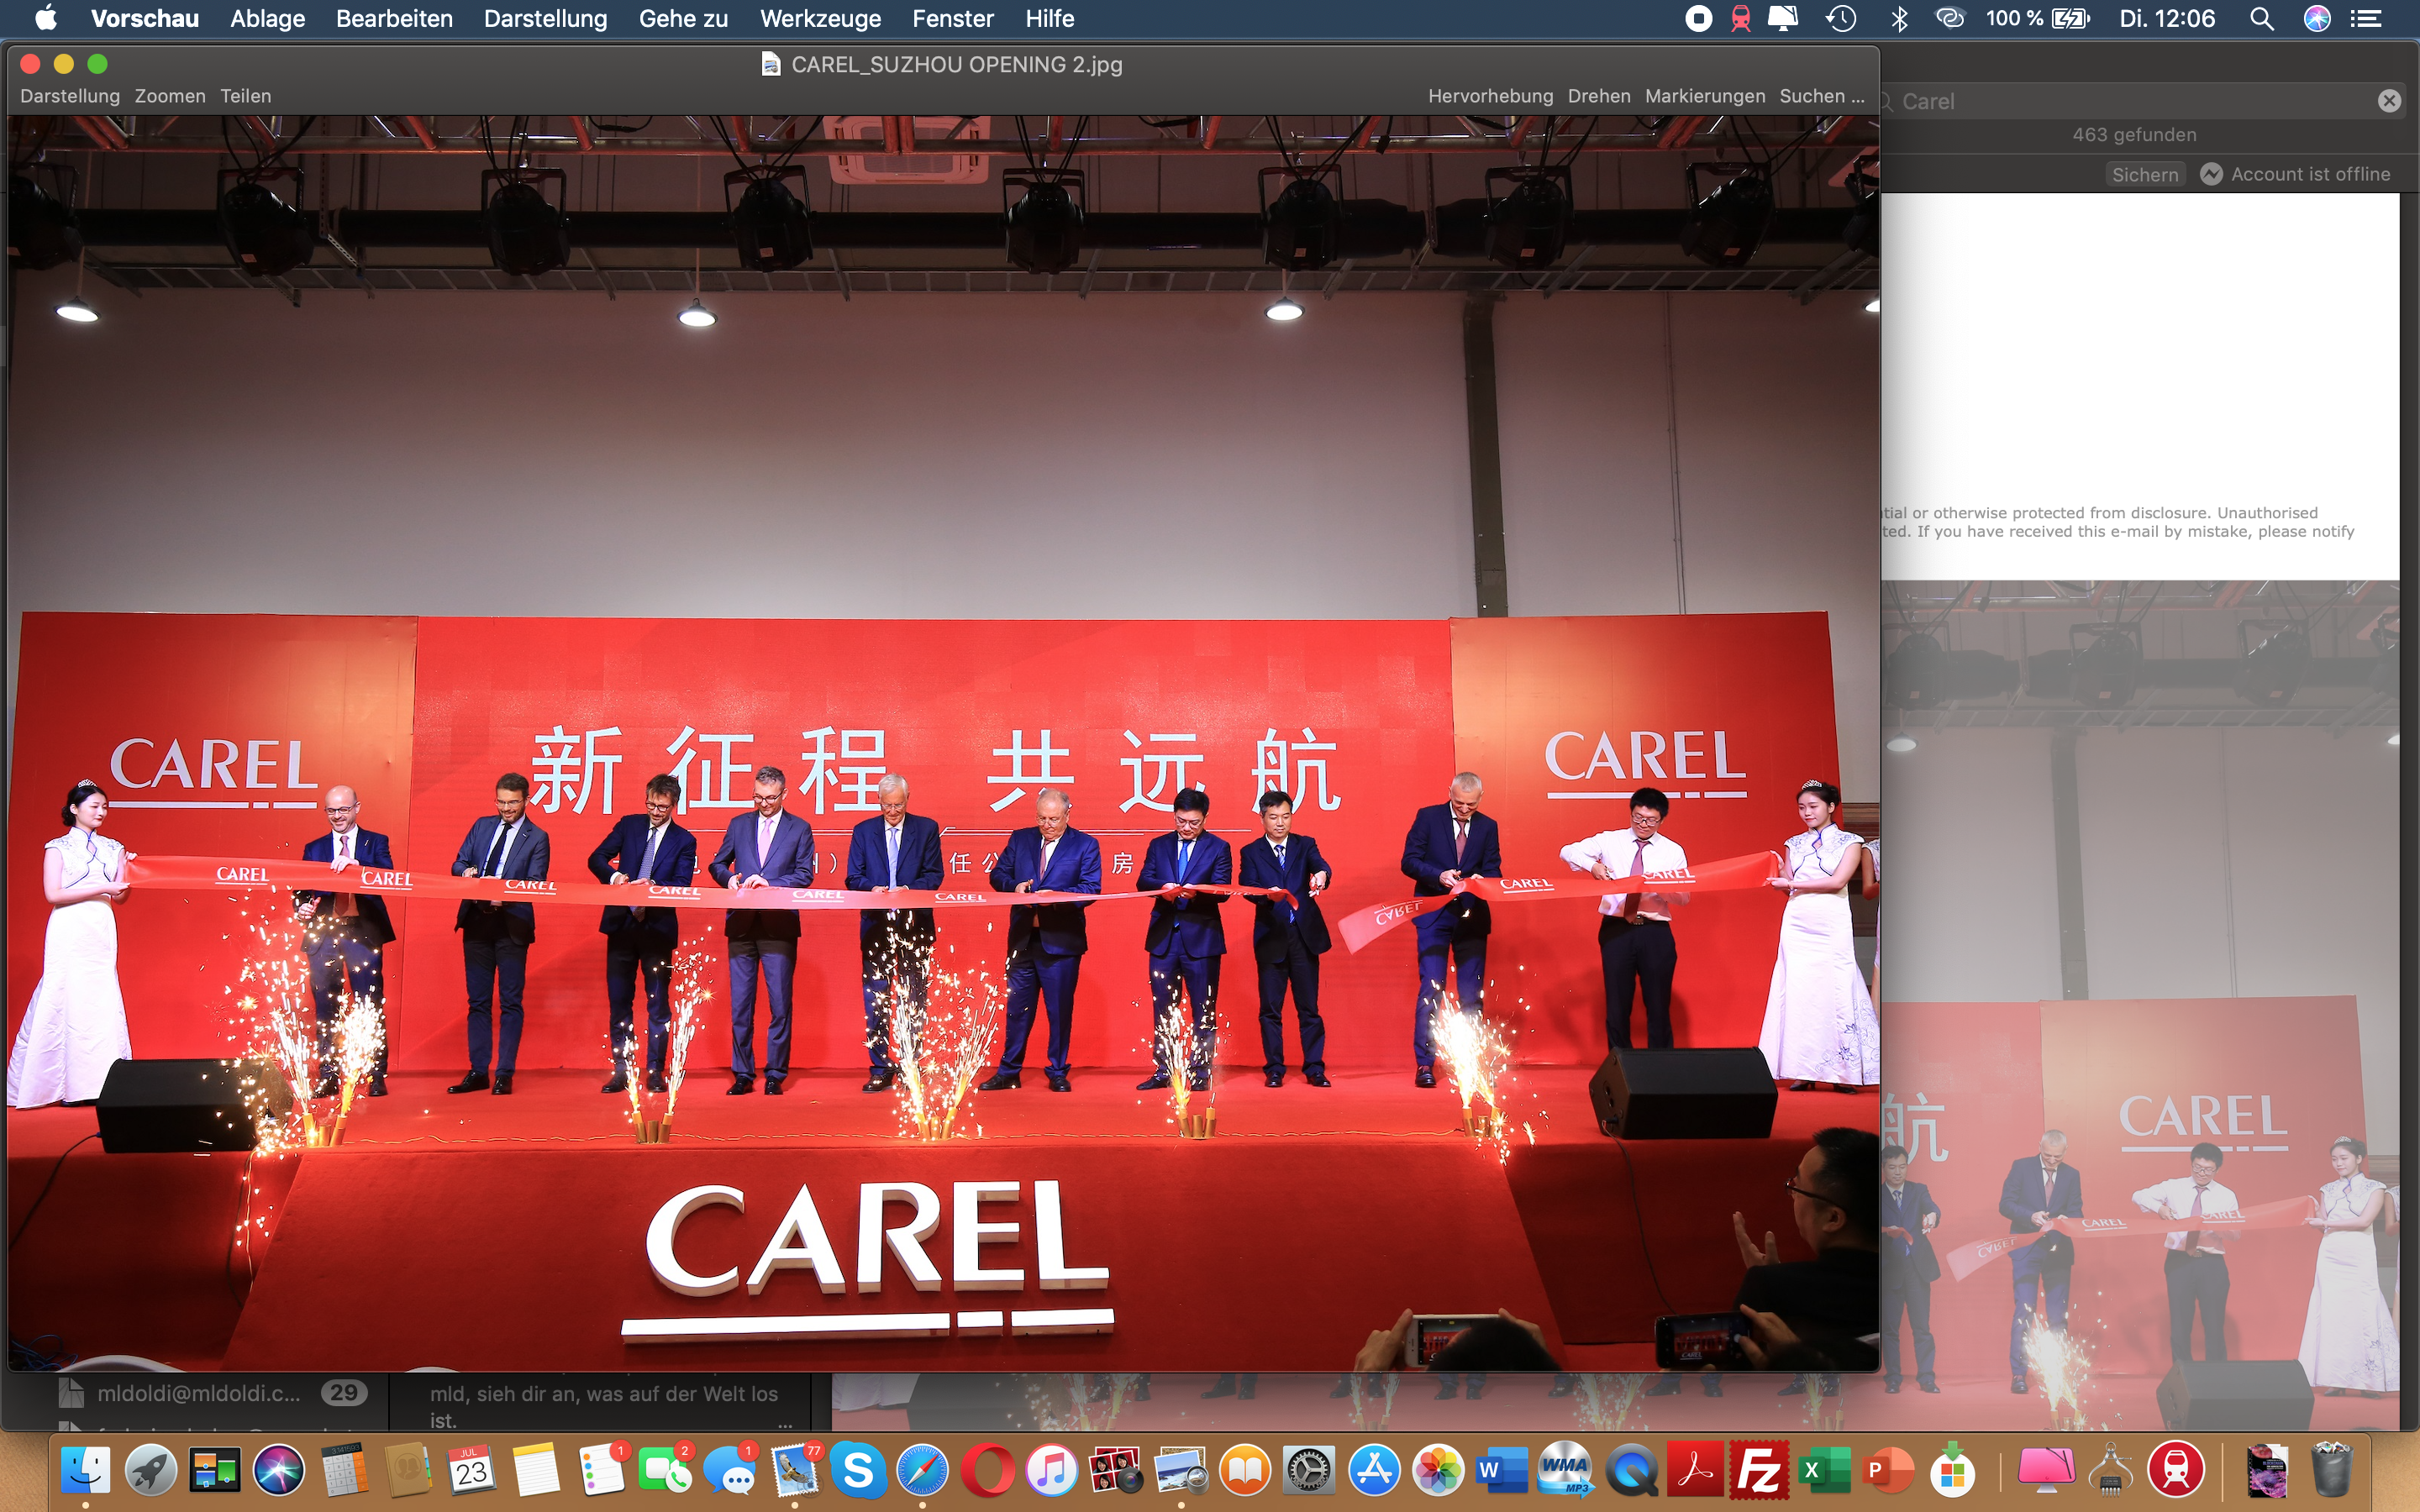The width and height of the screenshot is (2420, 1512).
Task: Clear the Carel search field in Mail
Action: 2389,101
